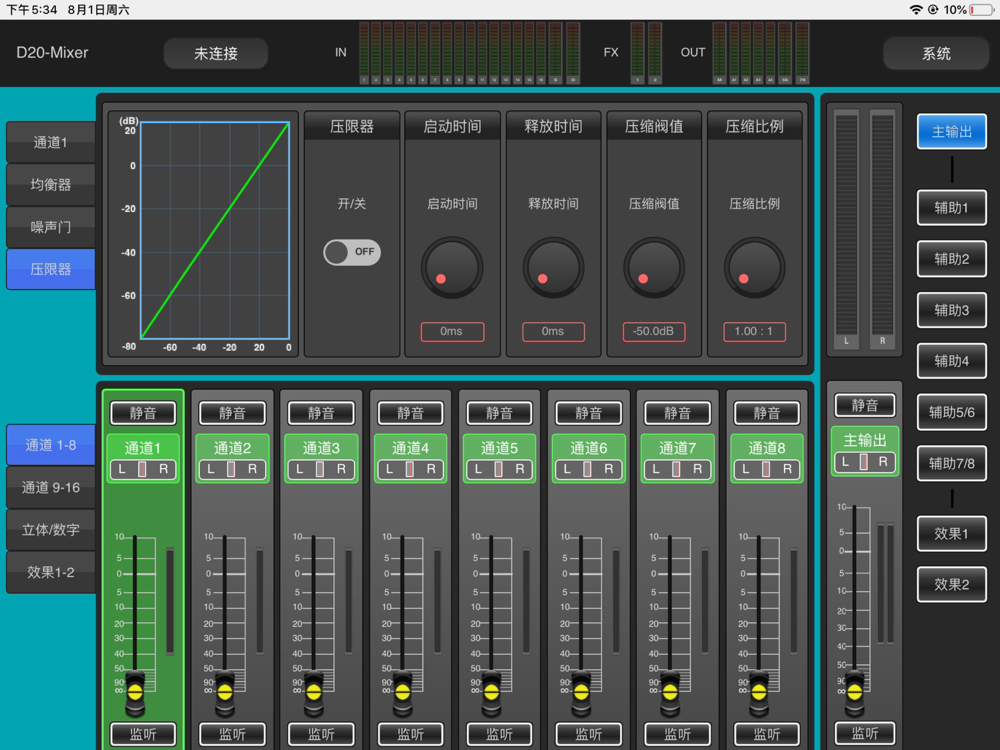
Task: Click the 1.00 : 1 ratio value field
Action: click(754, 332)
